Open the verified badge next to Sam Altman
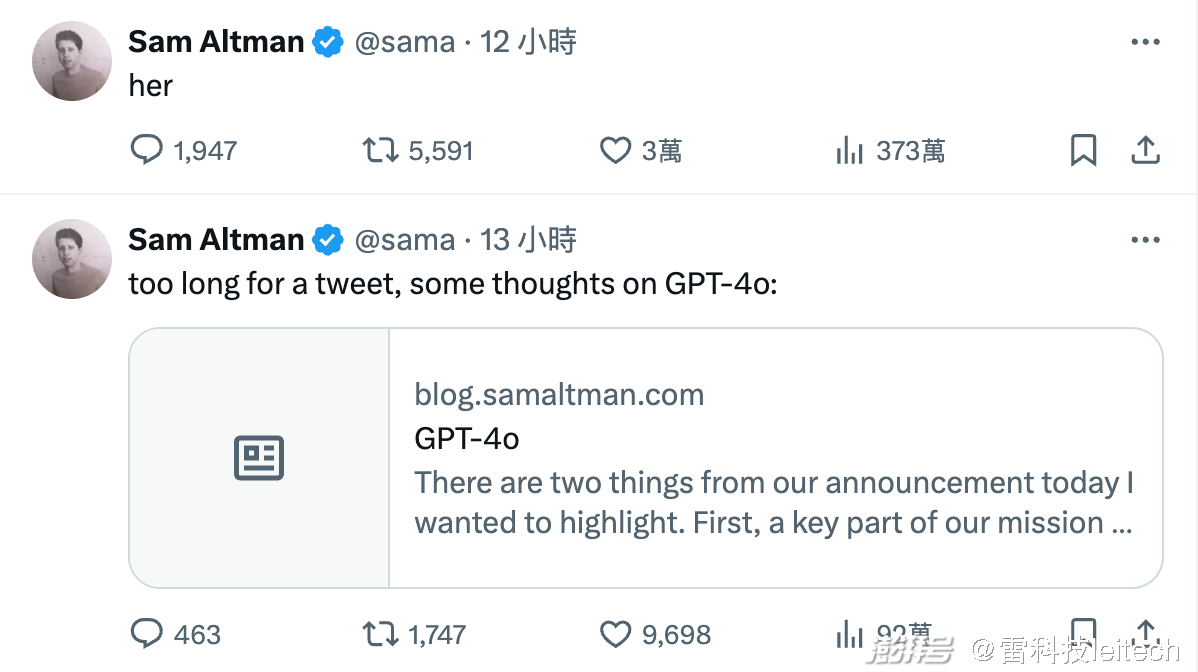1198x672 pixels. click(x=327, y=41)
